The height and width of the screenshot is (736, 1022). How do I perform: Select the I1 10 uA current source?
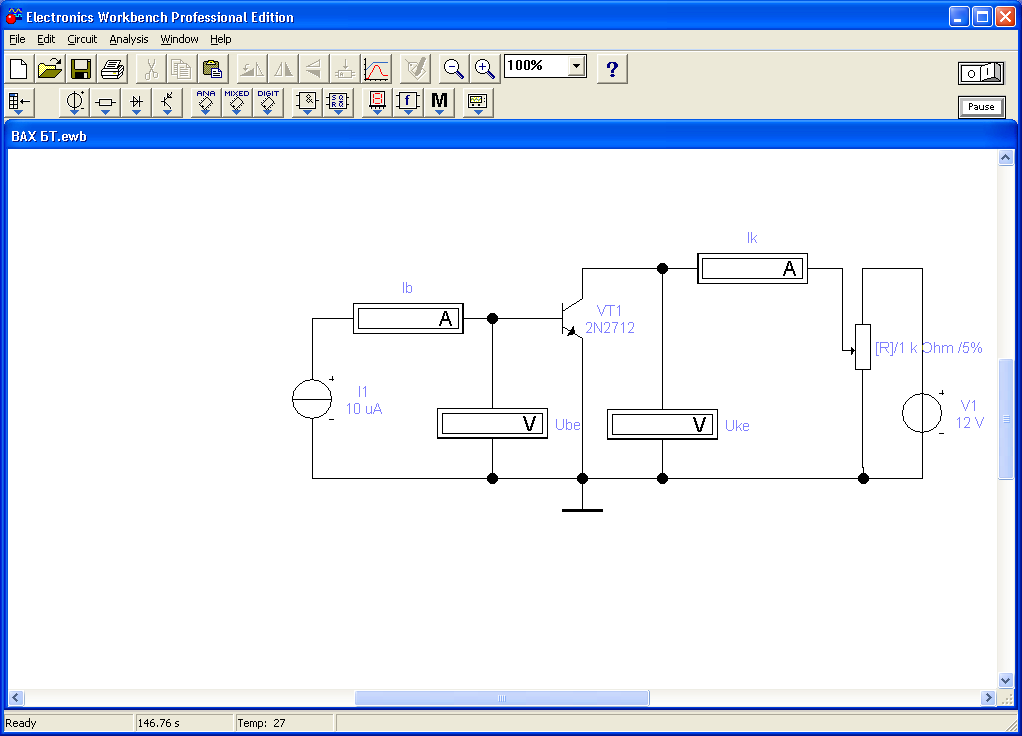pos(312,399)
